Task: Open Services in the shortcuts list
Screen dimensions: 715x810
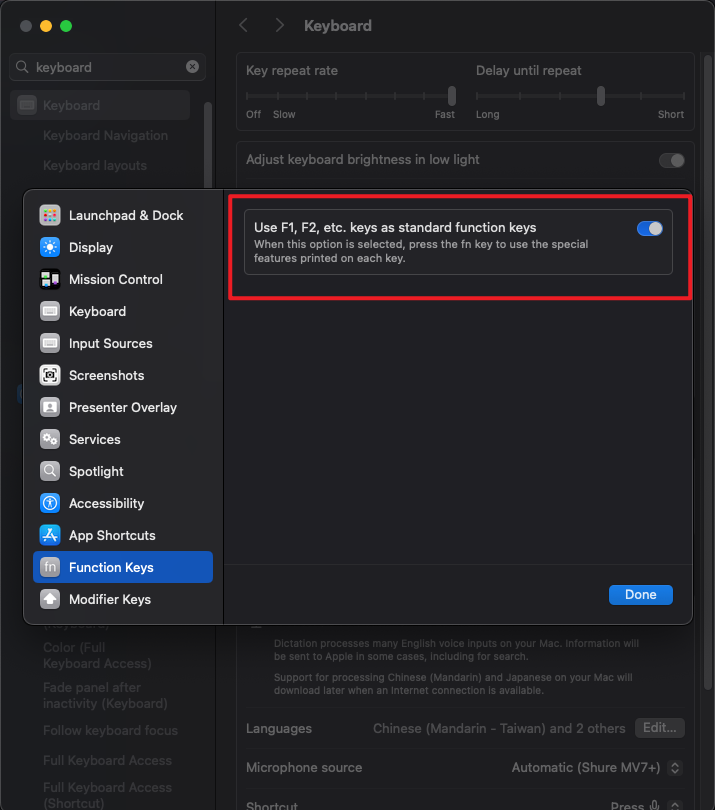Action: tap(94, 439)
